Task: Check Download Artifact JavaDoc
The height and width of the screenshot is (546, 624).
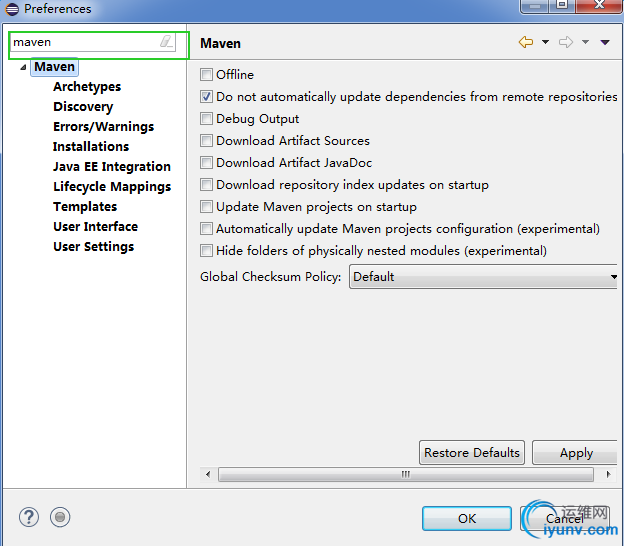Action: (x=206, y=162)
